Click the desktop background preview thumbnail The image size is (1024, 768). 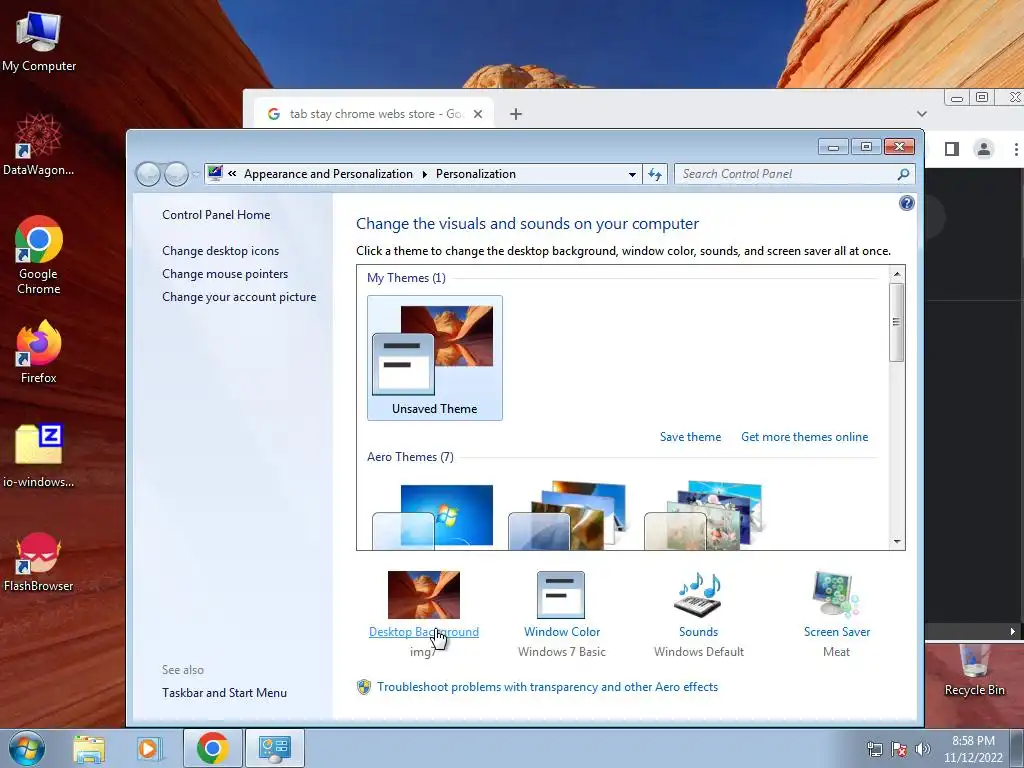423,595
